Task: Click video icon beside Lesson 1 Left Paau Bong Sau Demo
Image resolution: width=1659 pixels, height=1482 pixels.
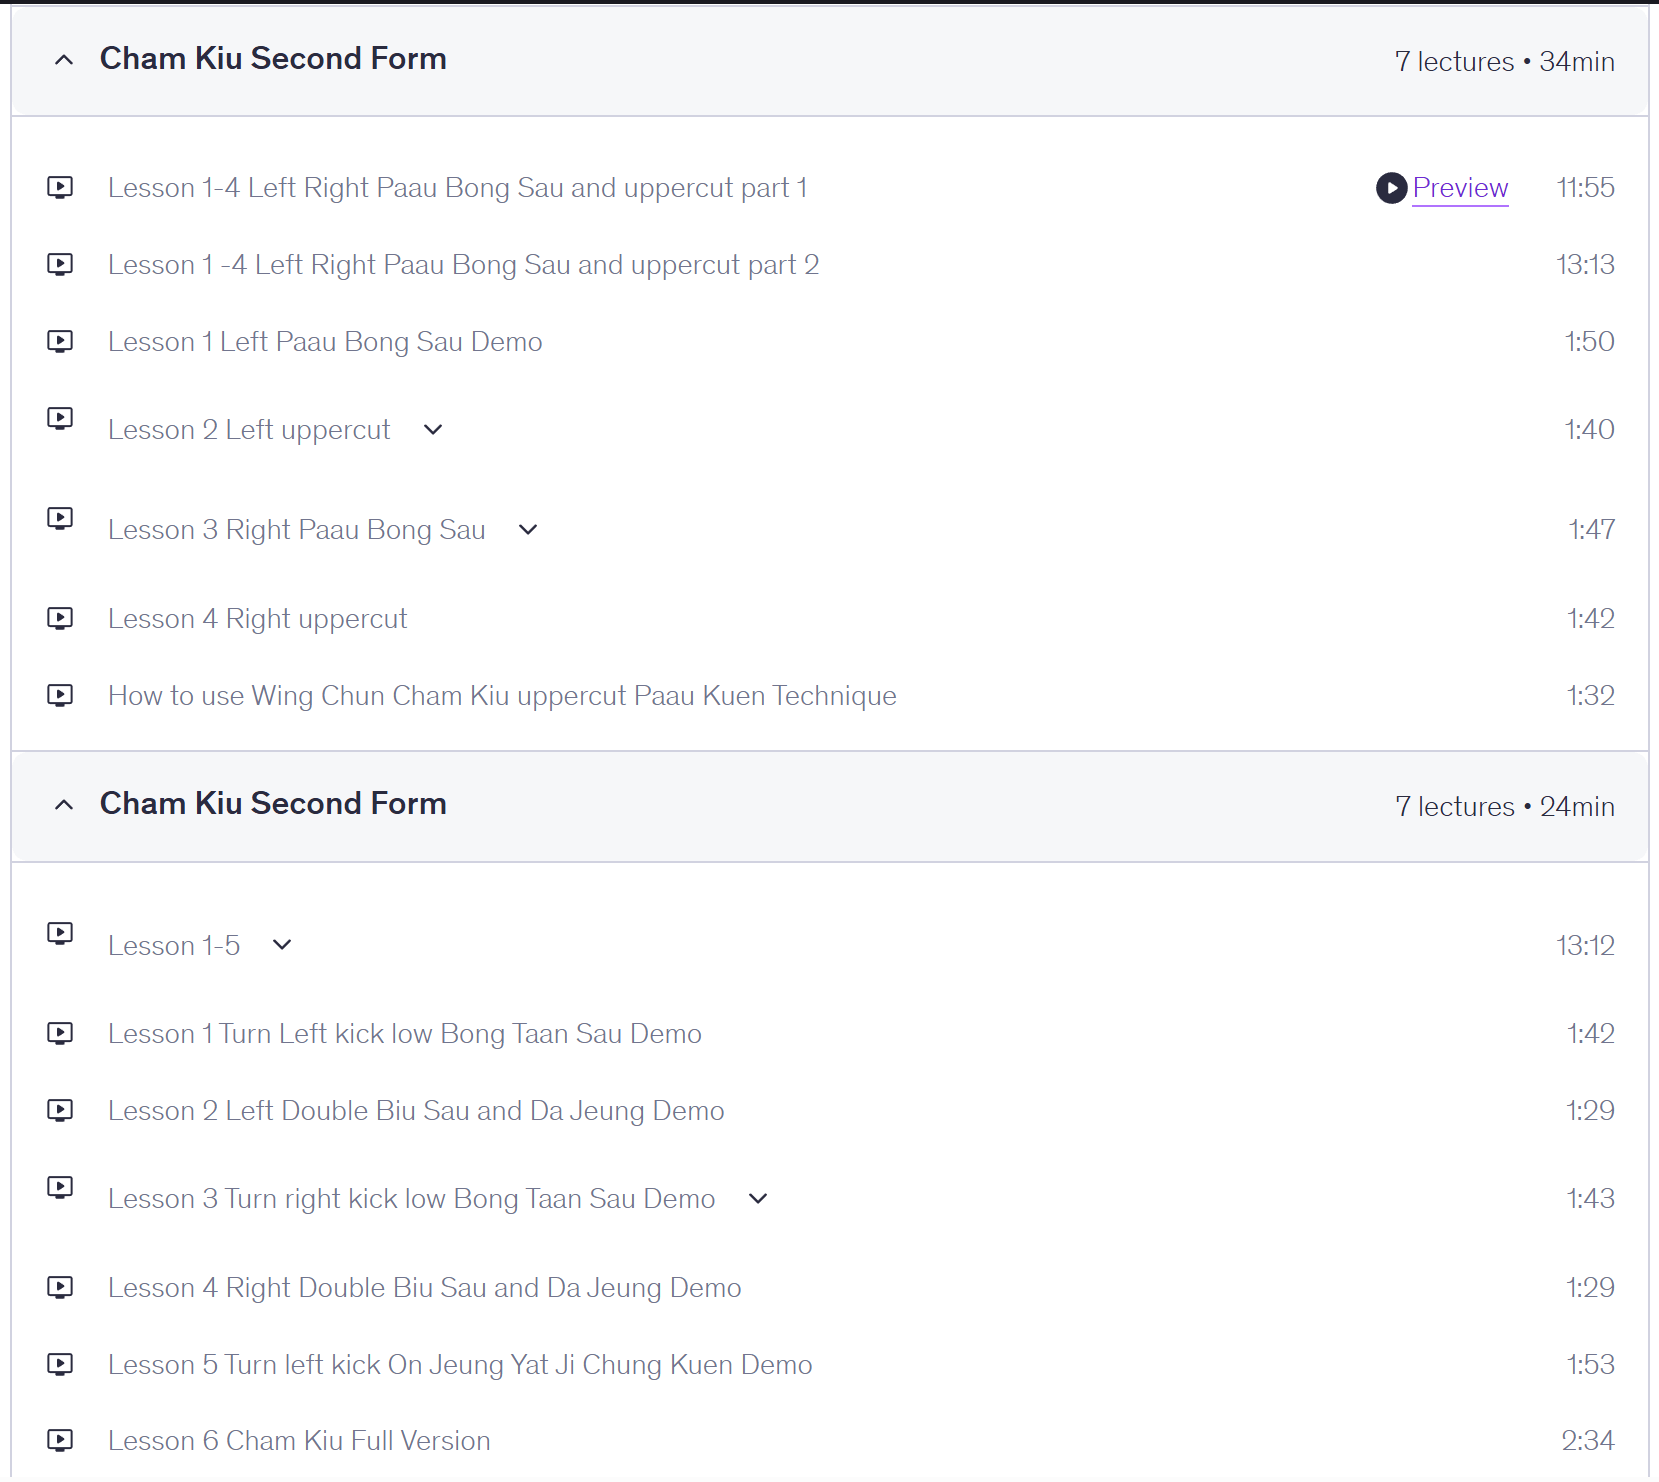Action: 60,341
